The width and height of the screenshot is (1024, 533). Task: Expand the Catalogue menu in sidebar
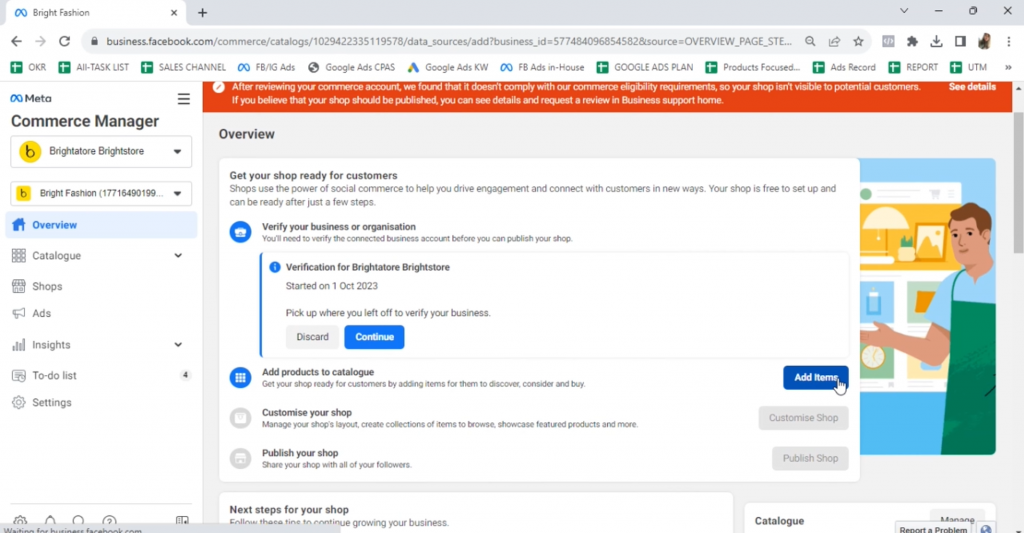tap(178, 256)
